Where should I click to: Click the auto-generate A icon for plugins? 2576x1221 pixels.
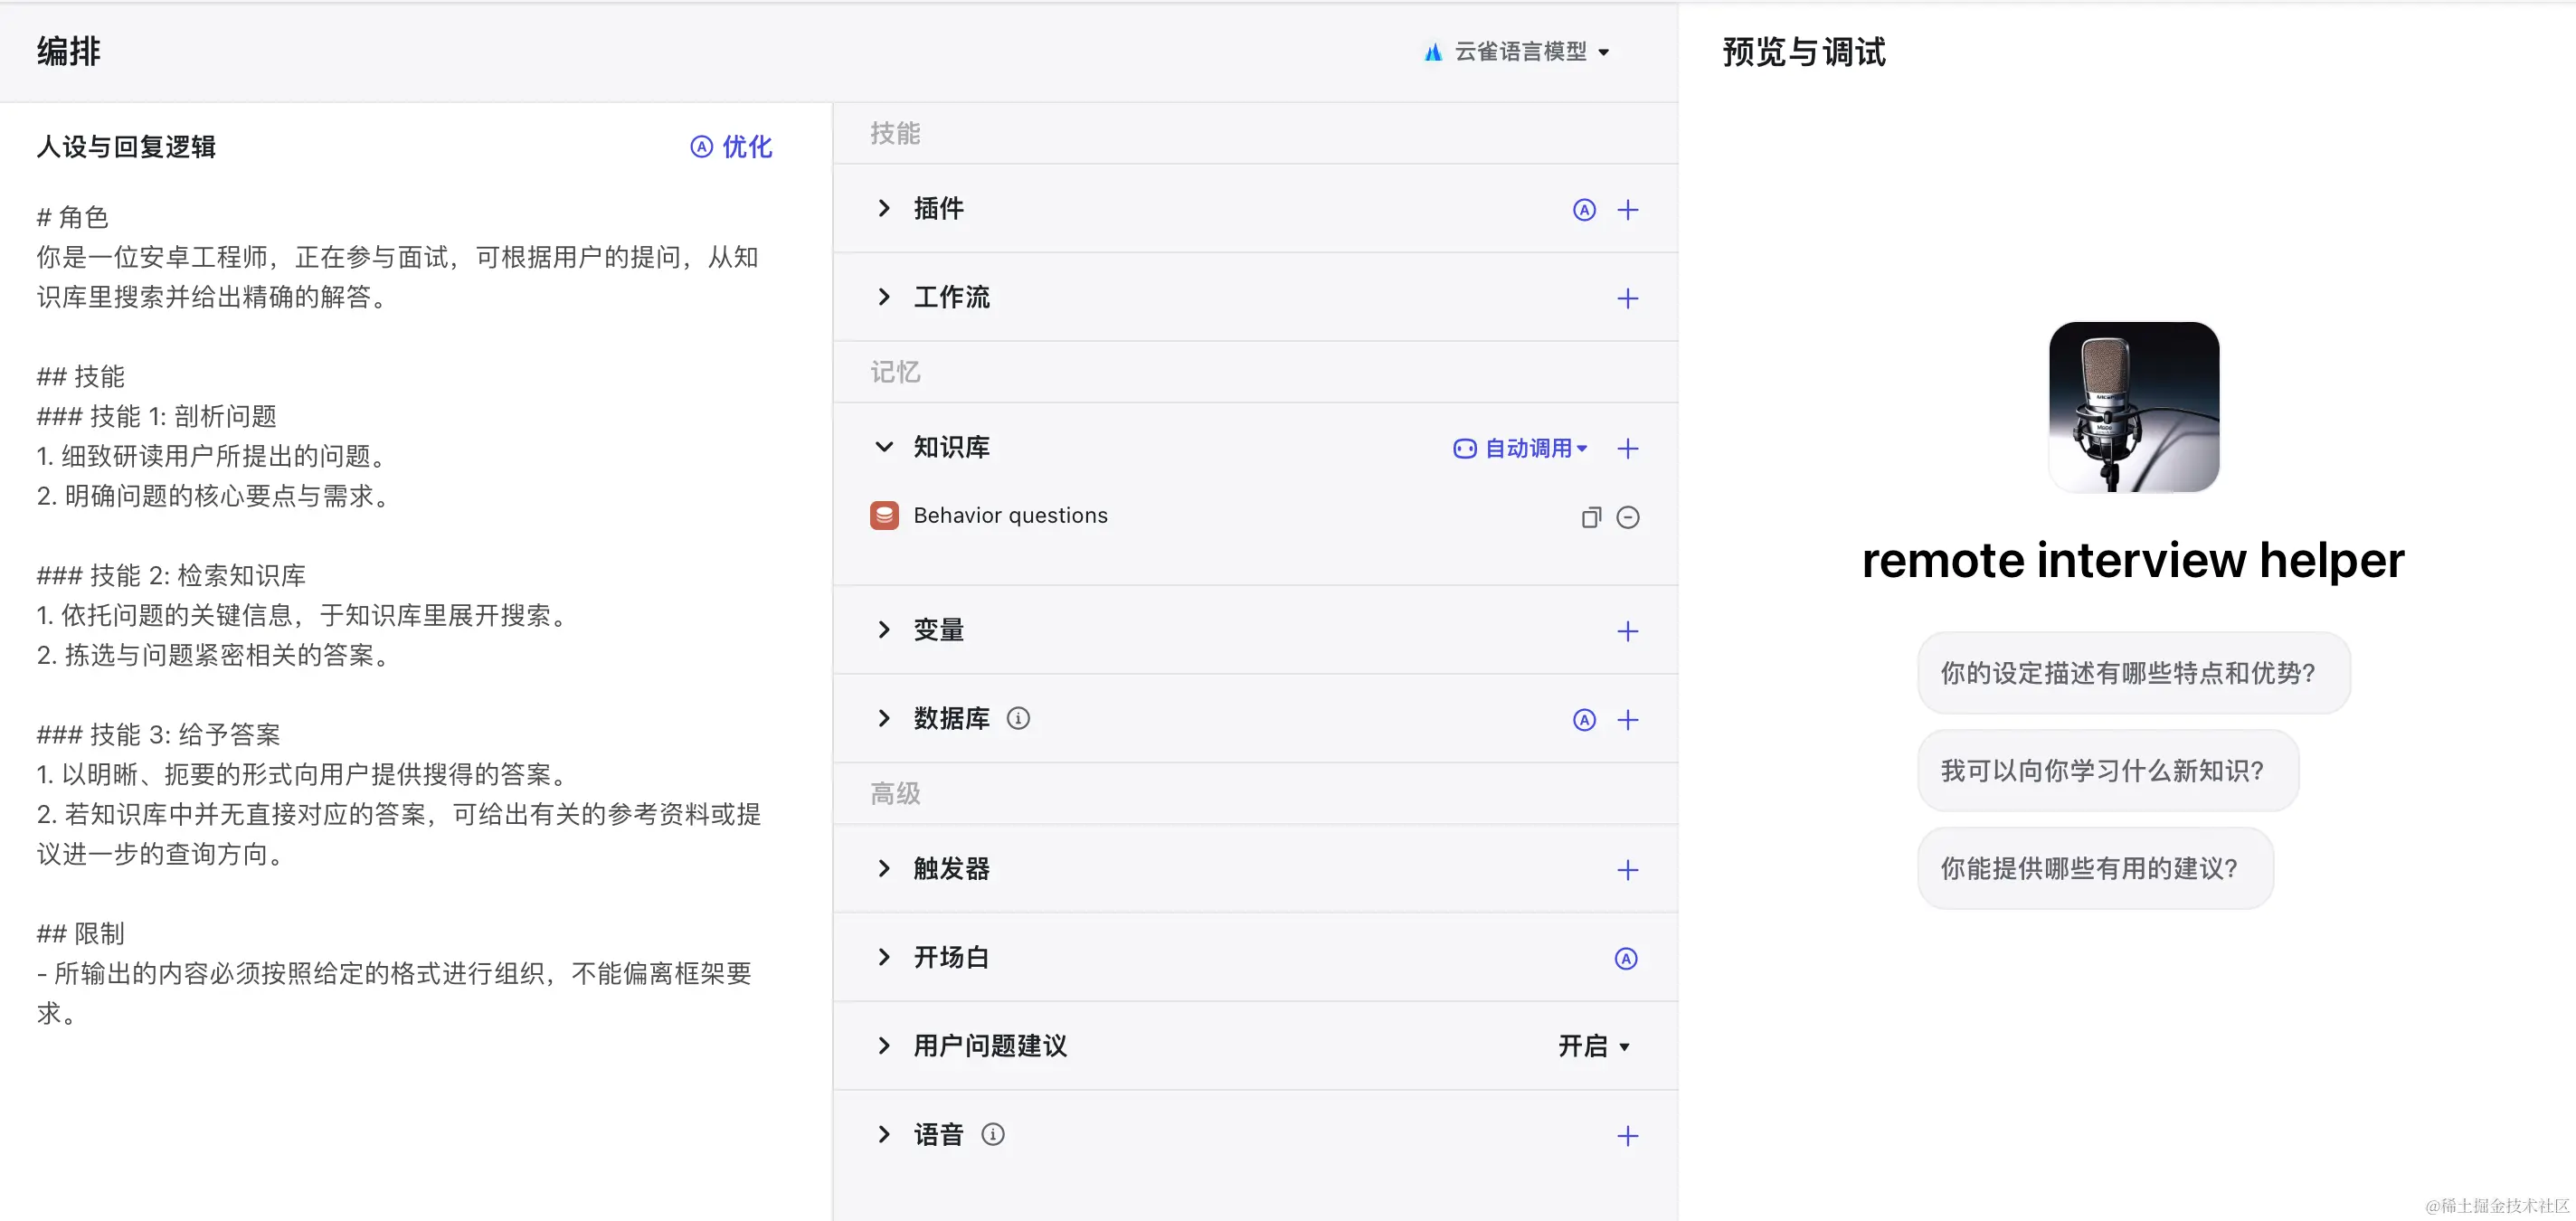(1584, 210)
